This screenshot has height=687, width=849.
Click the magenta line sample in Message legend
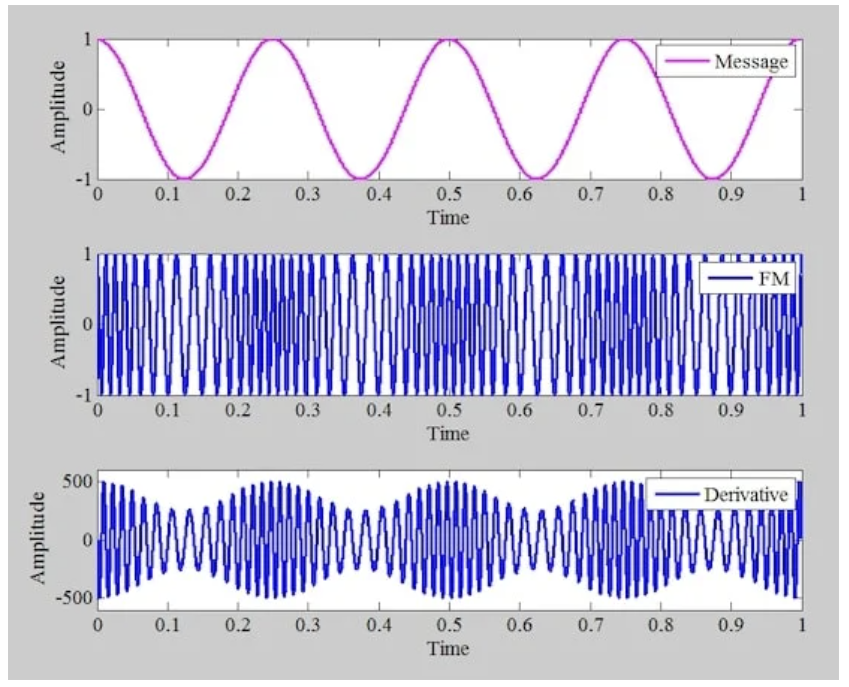[687, 61]
